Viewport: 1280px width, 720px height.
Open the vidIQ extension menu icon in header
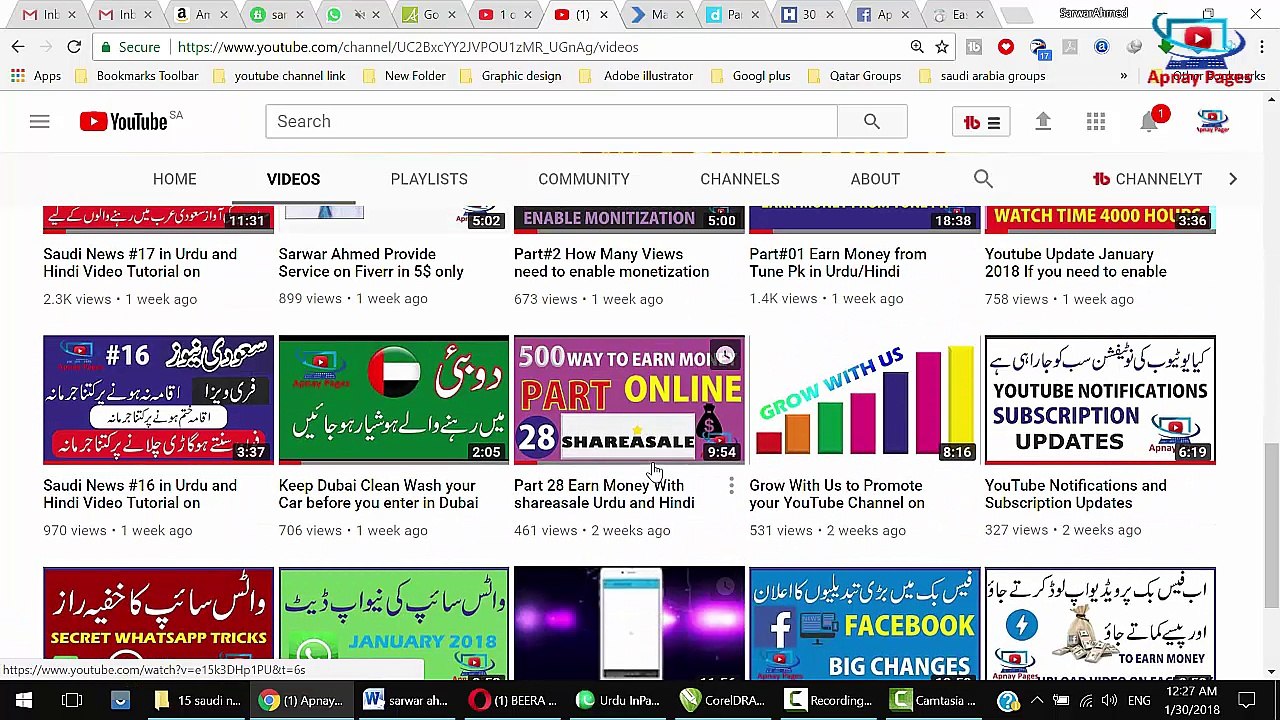coord(981,122)
